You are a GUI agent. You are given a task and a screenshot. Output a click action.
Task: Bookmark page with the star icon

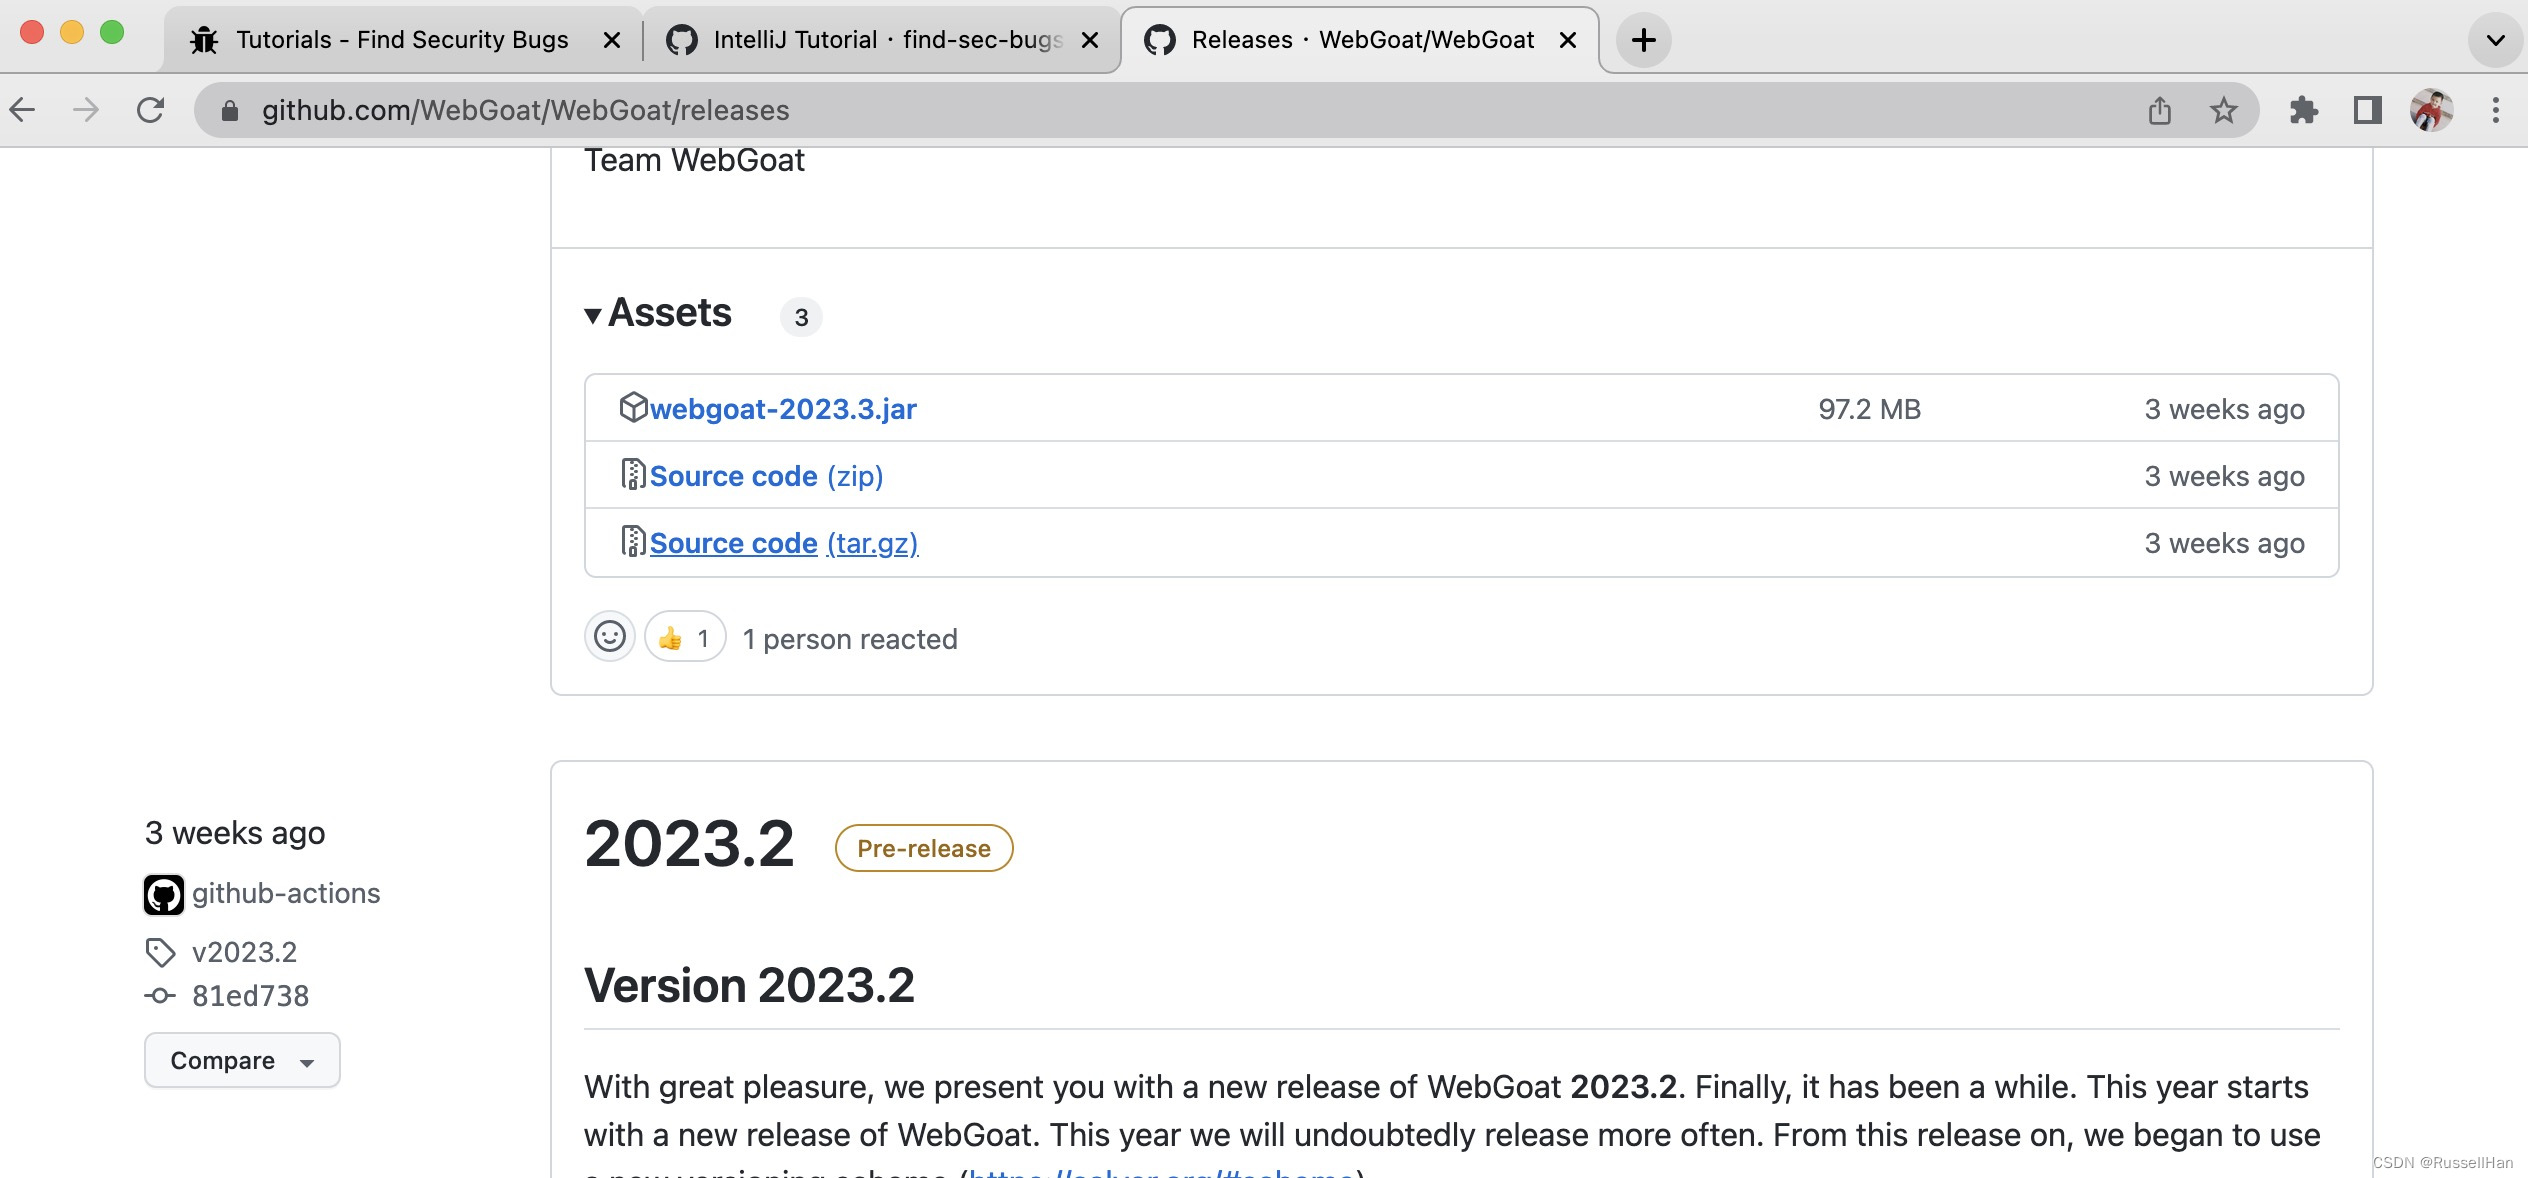click(2224, 110)
